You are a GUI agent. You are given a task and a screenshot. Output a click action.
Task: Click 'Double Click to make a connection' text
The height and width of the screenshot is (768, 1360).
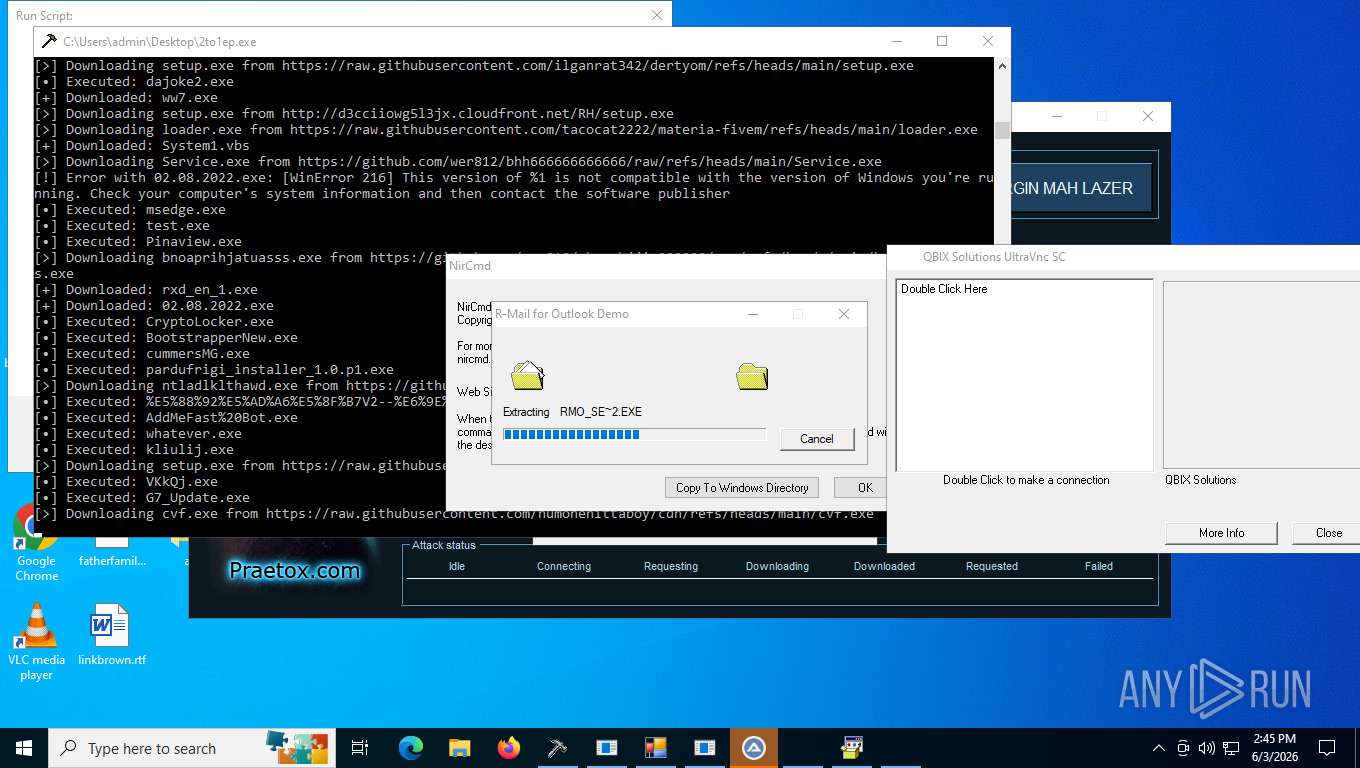click(1026, 480)
